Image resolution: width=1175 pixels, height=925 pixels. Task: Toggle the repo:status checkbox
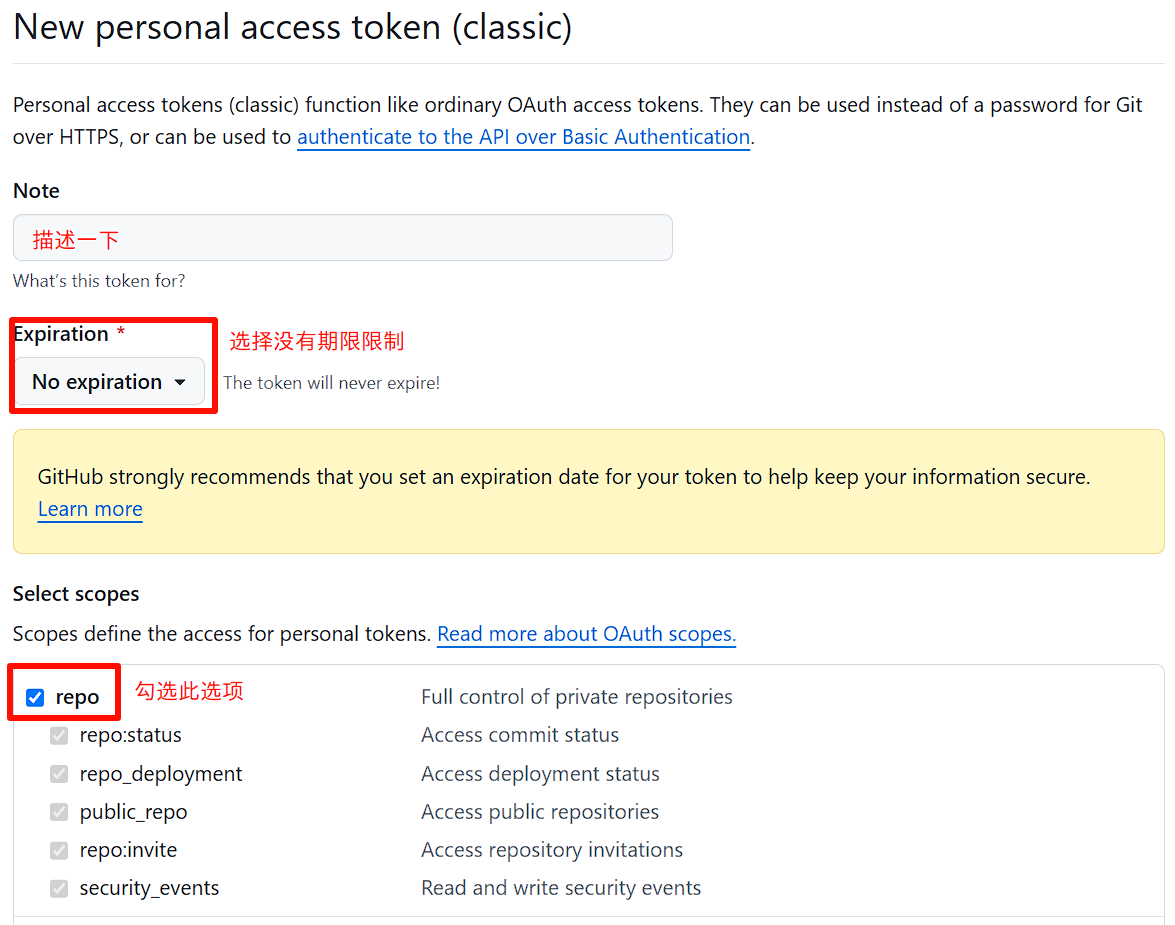coord(59,735)
